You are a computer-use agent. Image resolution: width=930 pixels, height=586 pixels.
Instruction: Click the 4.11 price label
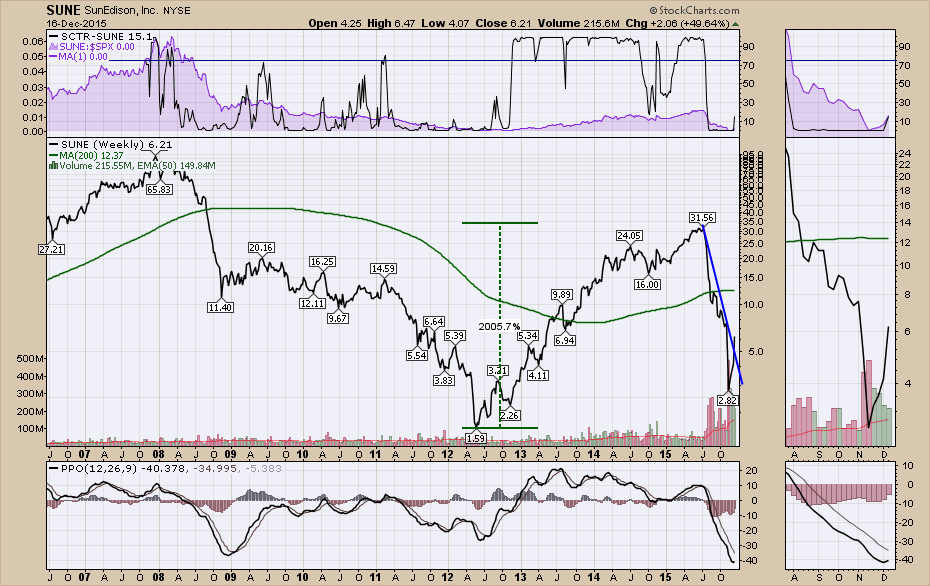(x=537, y=375)
